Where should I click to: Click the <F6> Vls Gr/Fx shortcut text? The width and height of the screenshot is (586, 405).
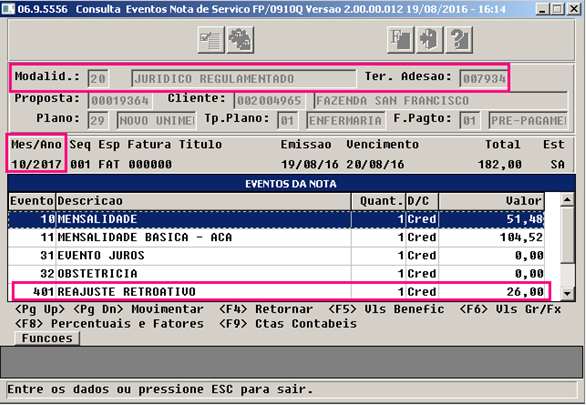pyautogui.click(x=511, y=309)
